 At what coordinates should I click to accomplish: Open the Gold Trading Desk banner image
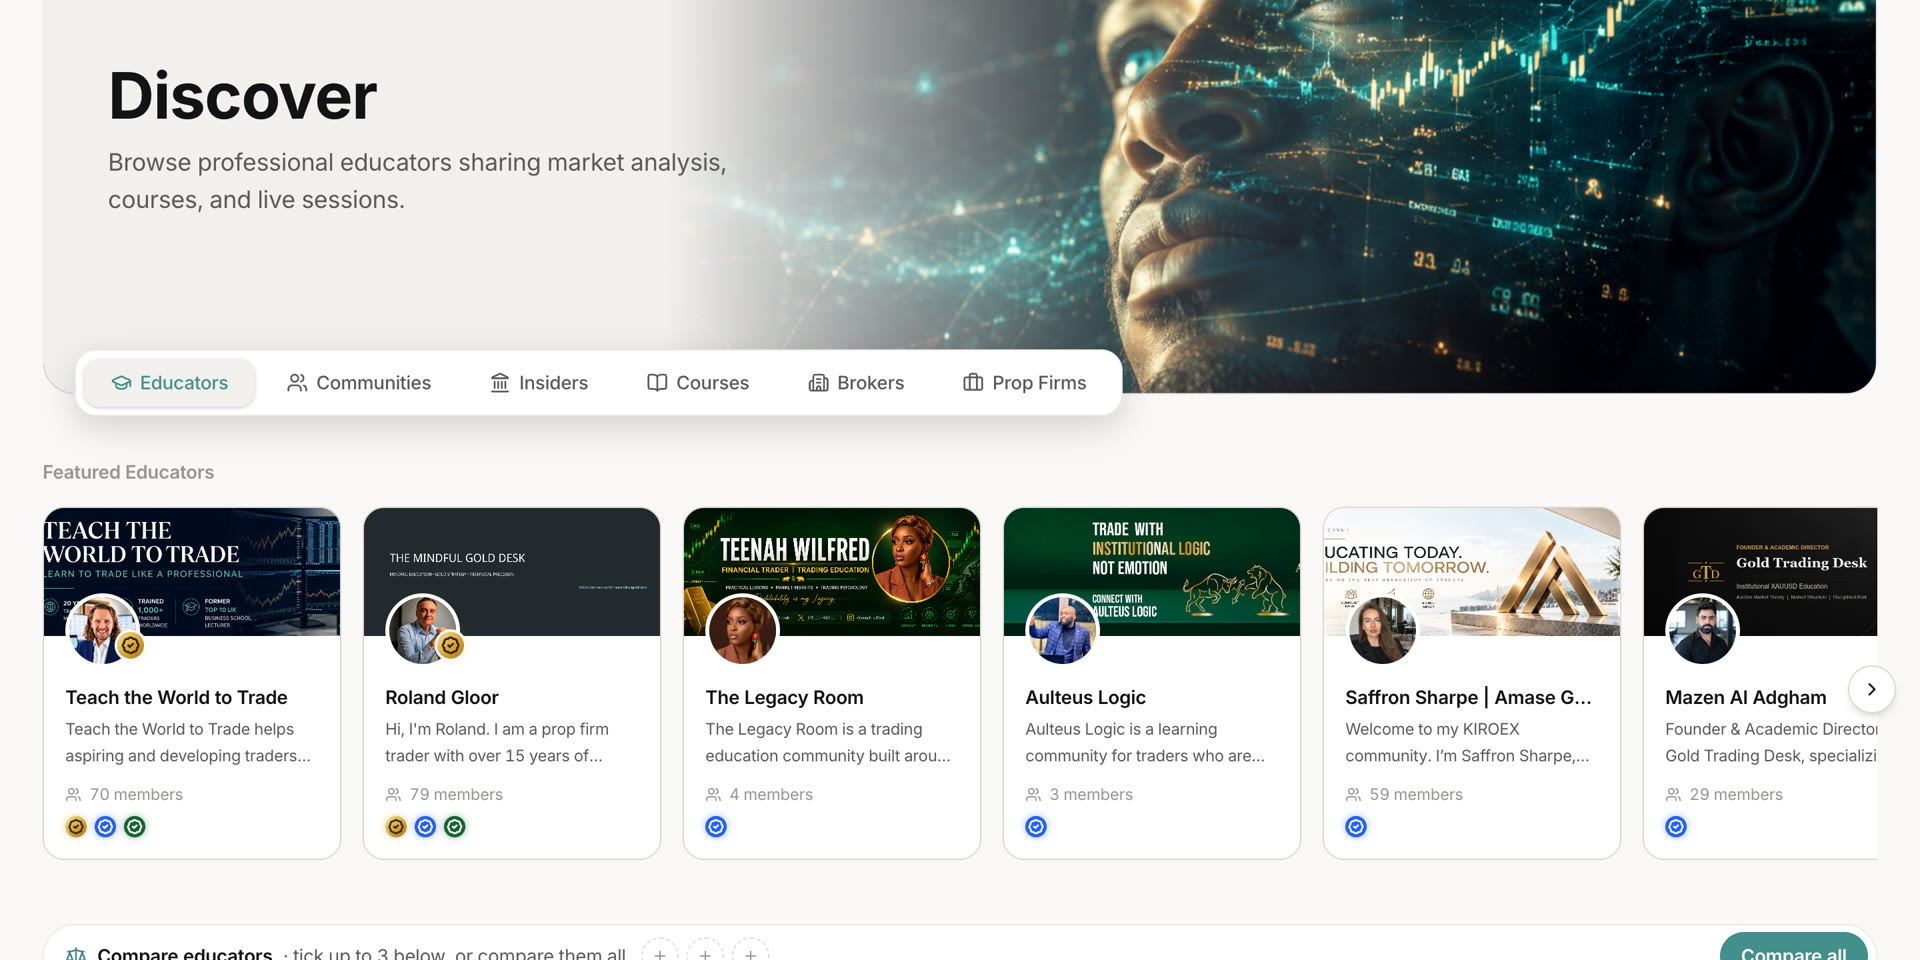point(1760,572)
